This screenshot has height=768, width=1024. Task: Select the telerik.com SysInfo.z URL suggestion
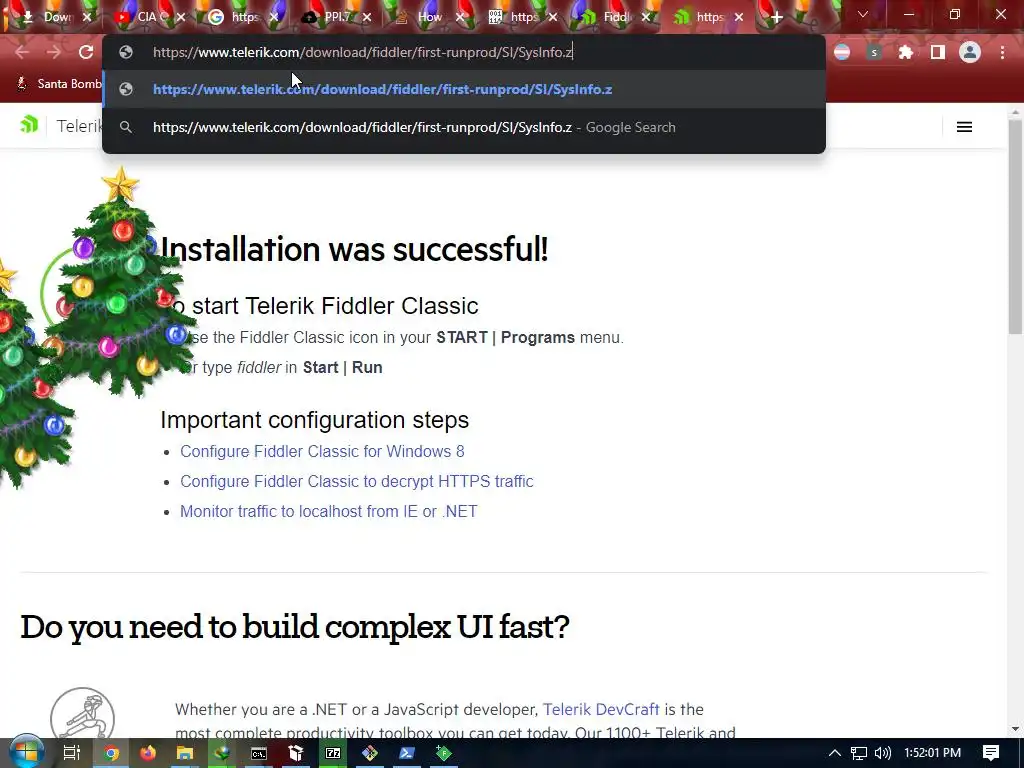(x=464, y=89)
